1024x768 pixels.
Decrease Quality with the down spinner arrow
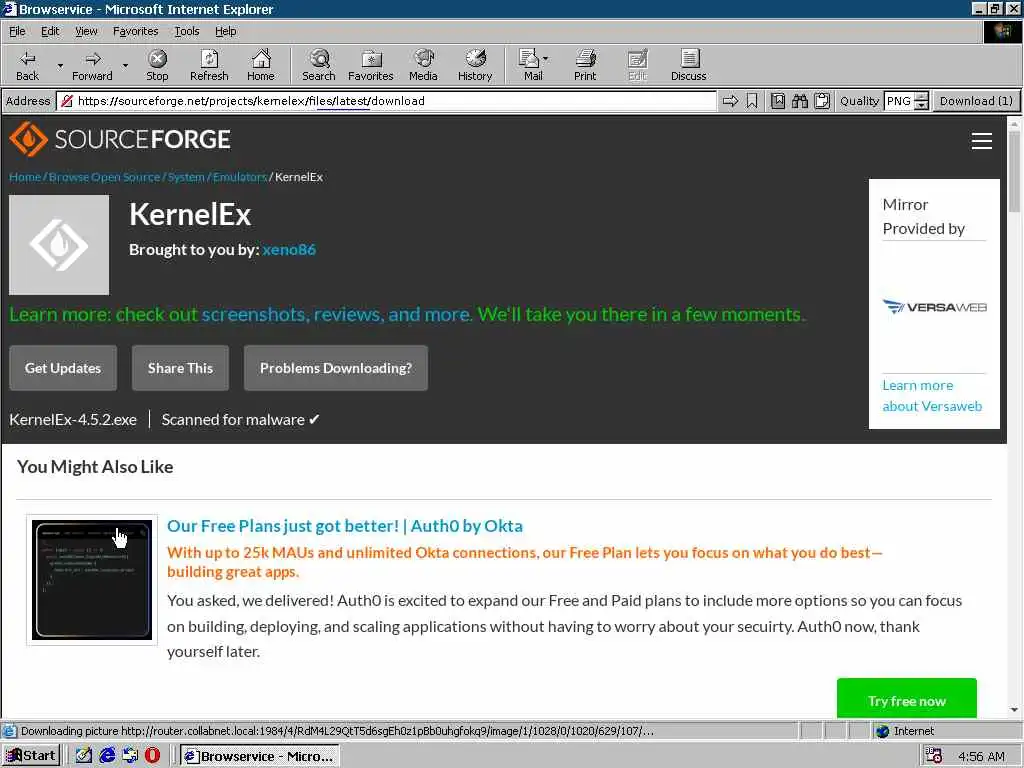921,105
